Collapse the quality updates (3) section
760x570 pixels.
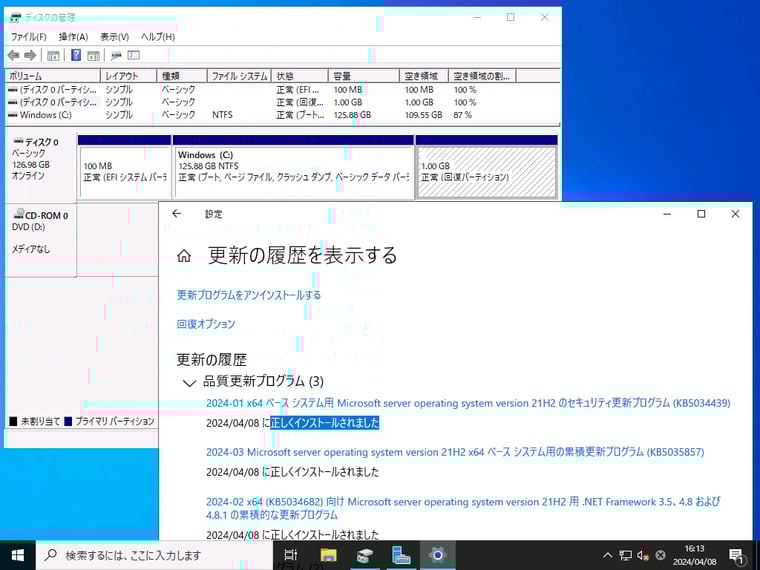[189, 383]
